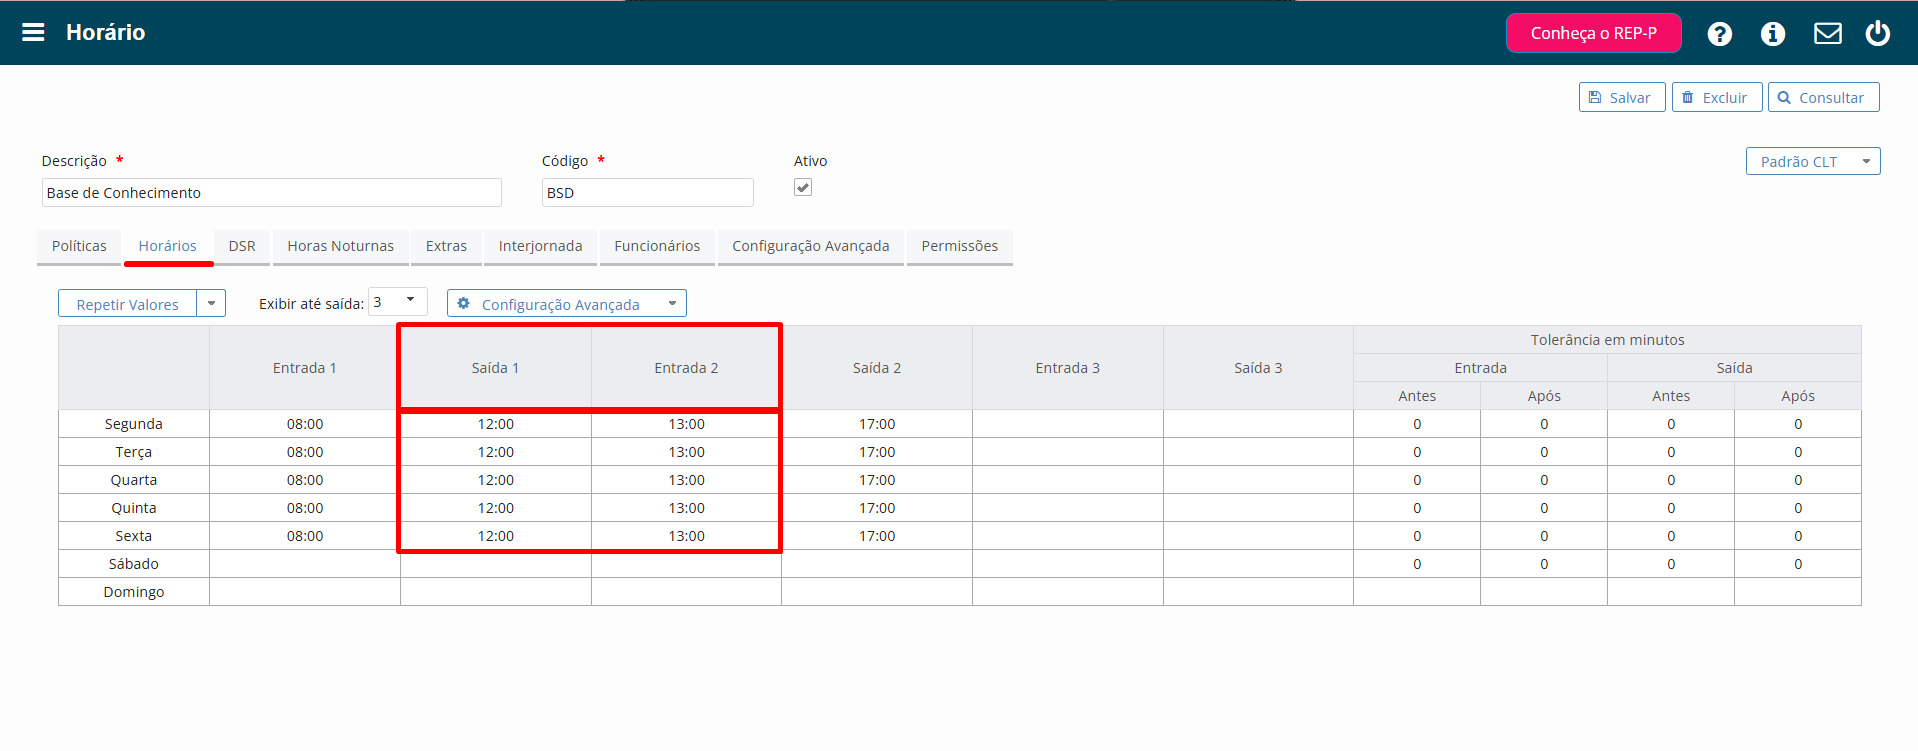Click the Entrada 1 column header
Viewport: 1918px width, 751px height.
point(305,368)
